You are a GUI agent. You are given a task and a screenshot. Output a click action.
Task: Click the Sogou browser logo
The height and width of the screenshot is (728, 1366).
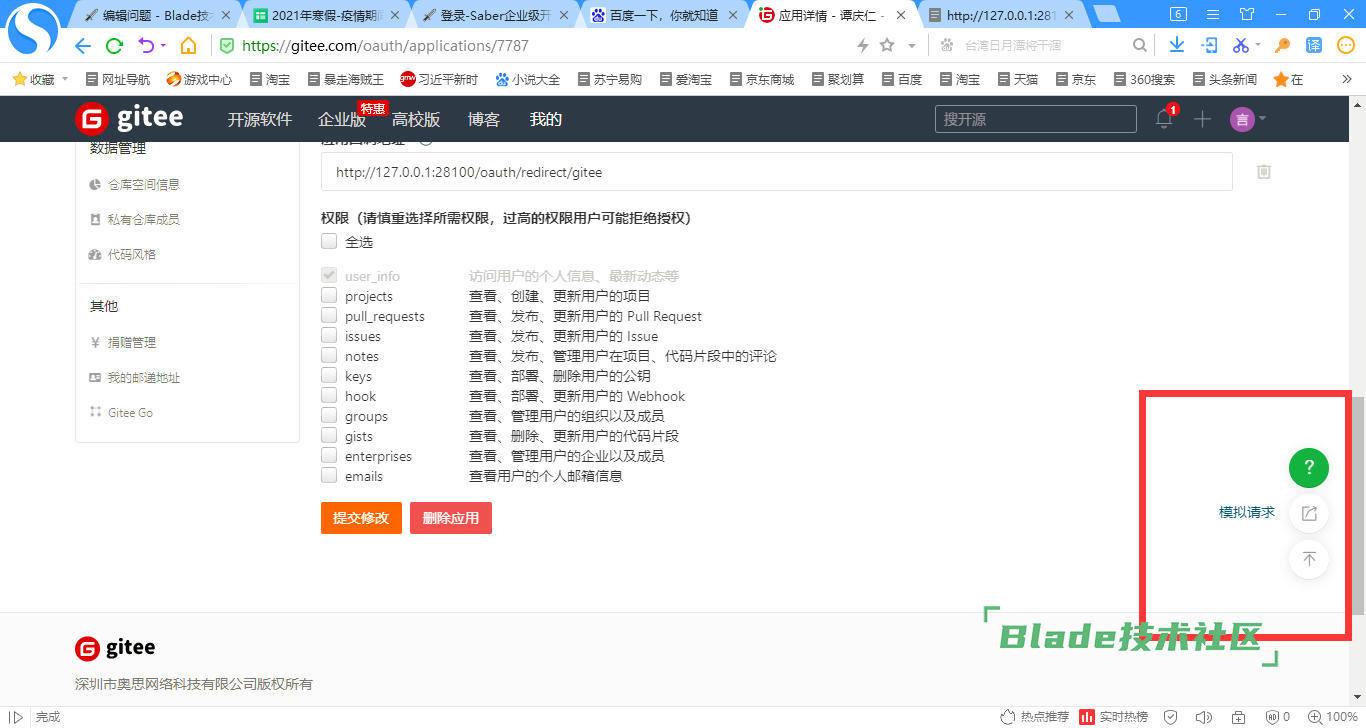[x=33, y=30]
